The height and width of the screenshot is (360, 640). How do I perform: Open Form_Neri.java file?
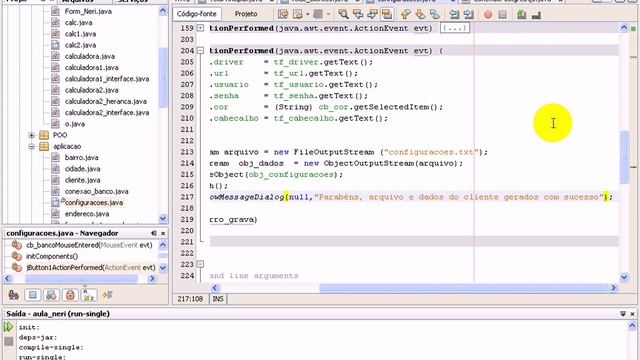[x=88, y=11]
